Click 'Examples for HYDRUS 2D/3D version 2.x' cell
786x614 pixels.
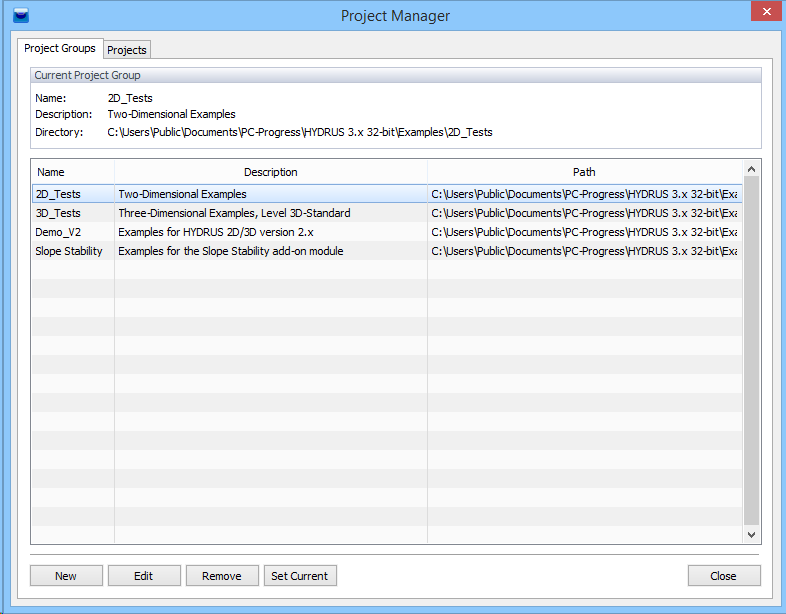click(271, 232)
